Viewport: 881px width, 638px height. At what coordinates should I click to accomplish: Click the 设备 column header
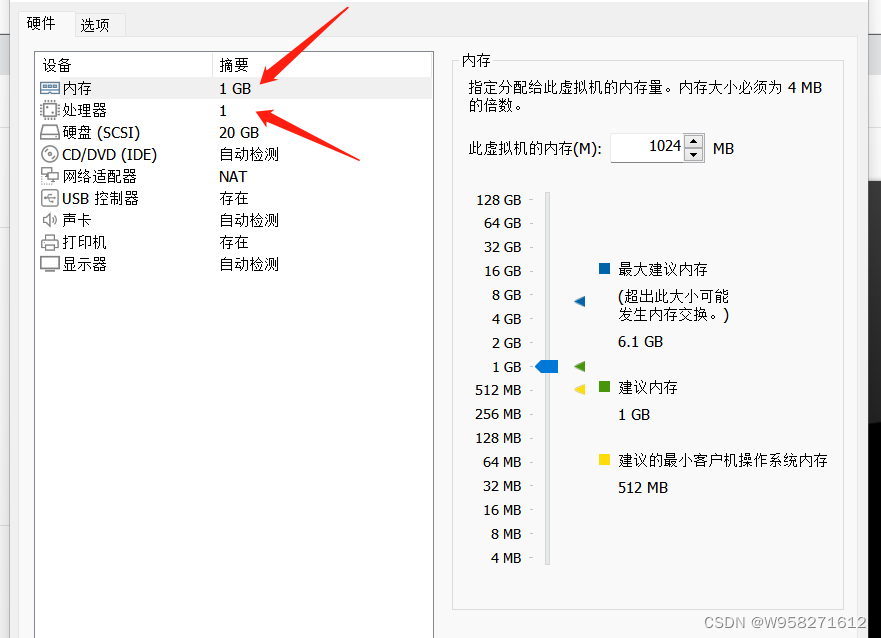57,65
